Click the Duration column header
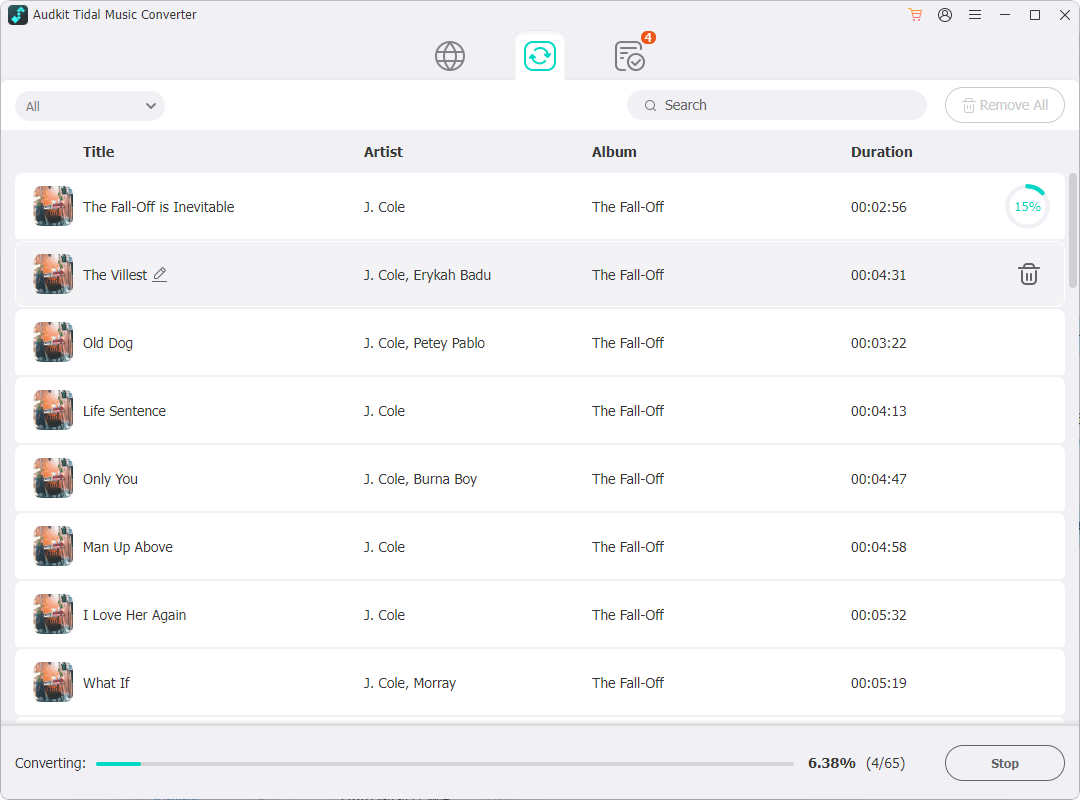This screenshot has height=800, width=1080. click(x=882, y=152)
